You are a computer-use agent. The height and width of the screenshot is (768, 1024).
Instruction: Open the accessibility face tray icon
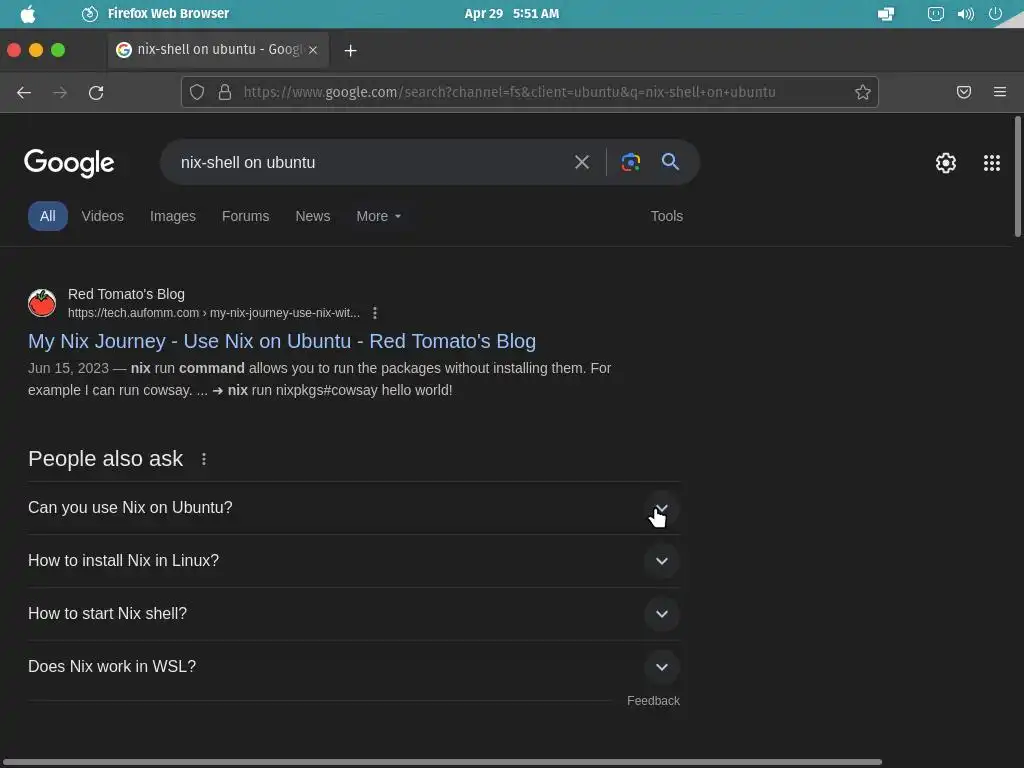pyautogui.click(x=935, y=14)
